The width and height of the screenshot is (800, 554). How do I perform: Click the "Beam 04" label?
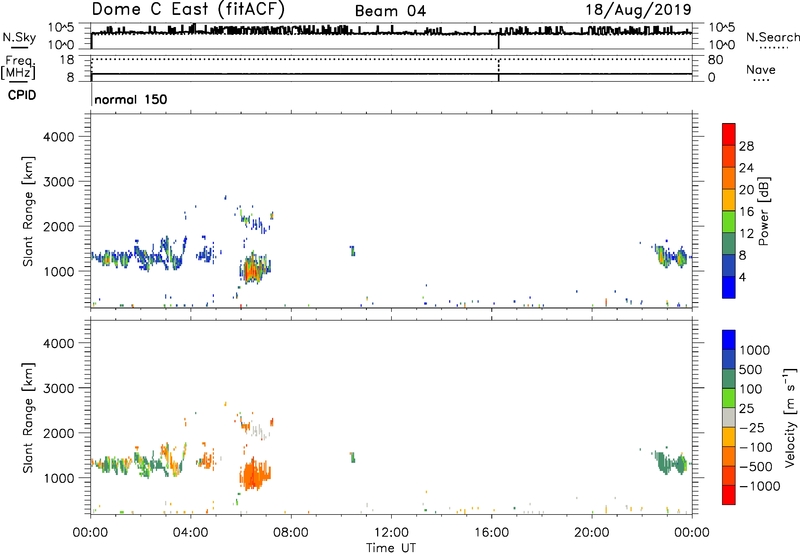390,11
